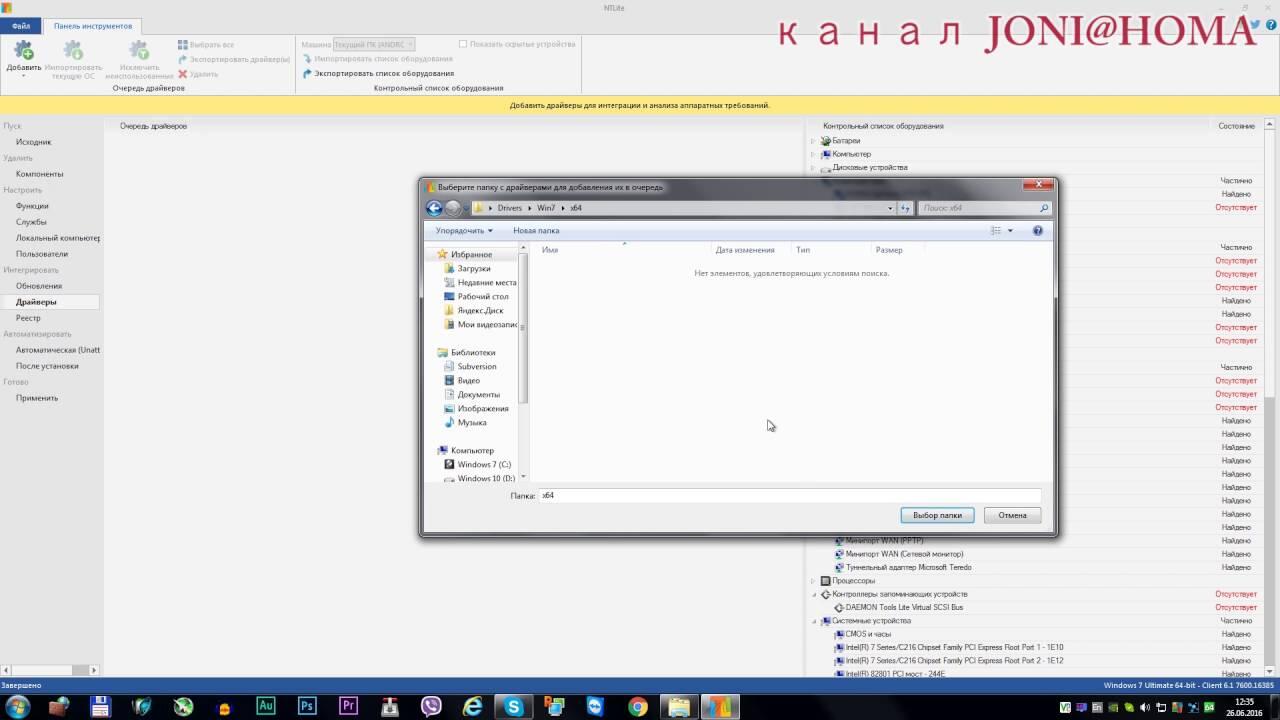Open Photoshop from the taskbar
The width and height of the screenshot is (1280, 720).
(x=307, y=706)
